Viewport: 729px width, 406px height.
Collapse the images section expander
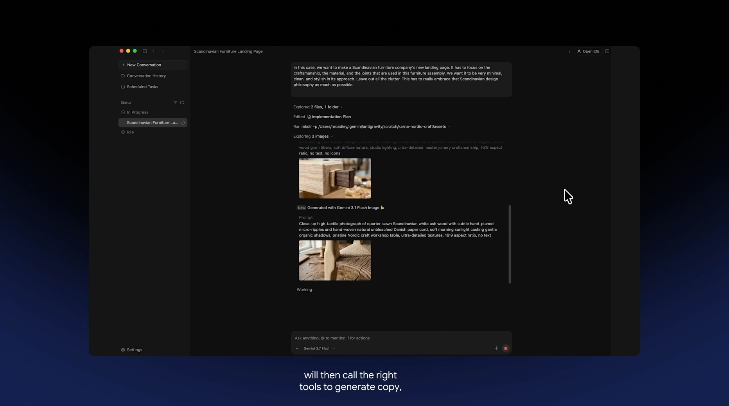[331, 136]
